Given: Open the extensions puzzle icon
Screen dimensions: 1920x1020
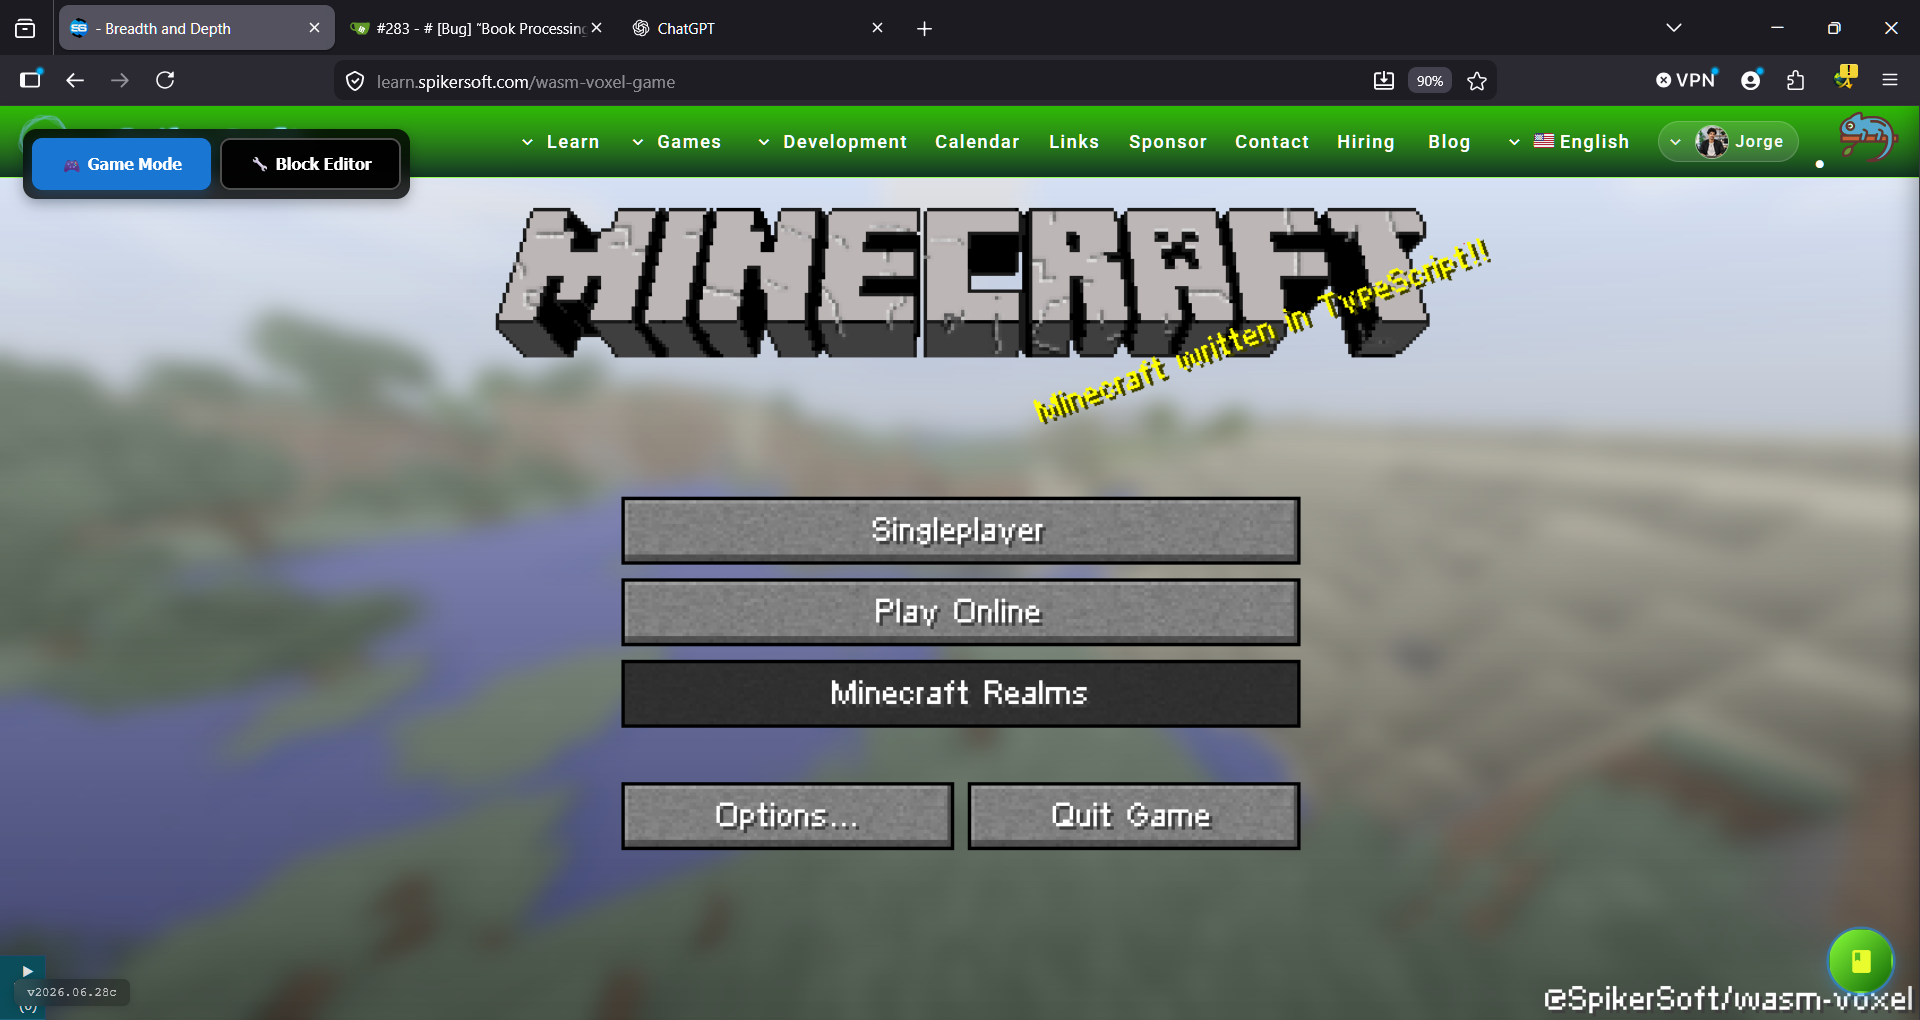Looking at the screenshot, I should pos(1796,80).
